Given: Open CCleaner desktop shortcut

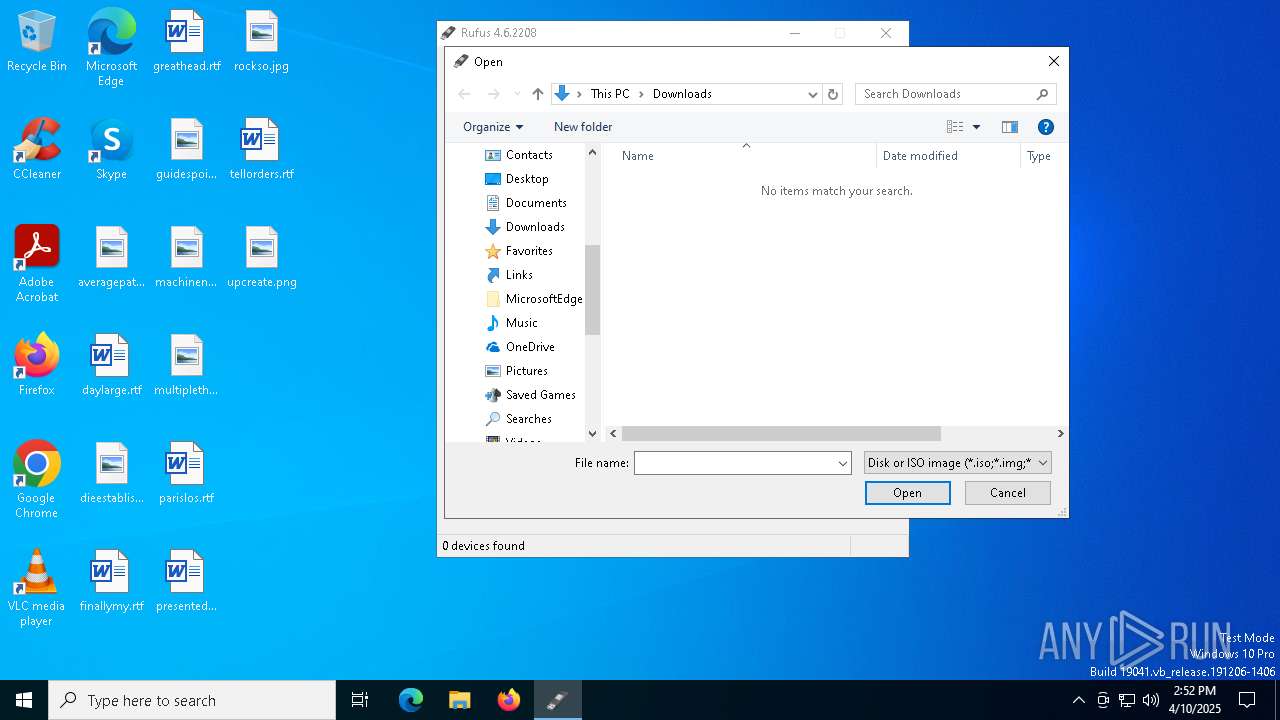Looking at the screenshot, I should pos(36,150).
